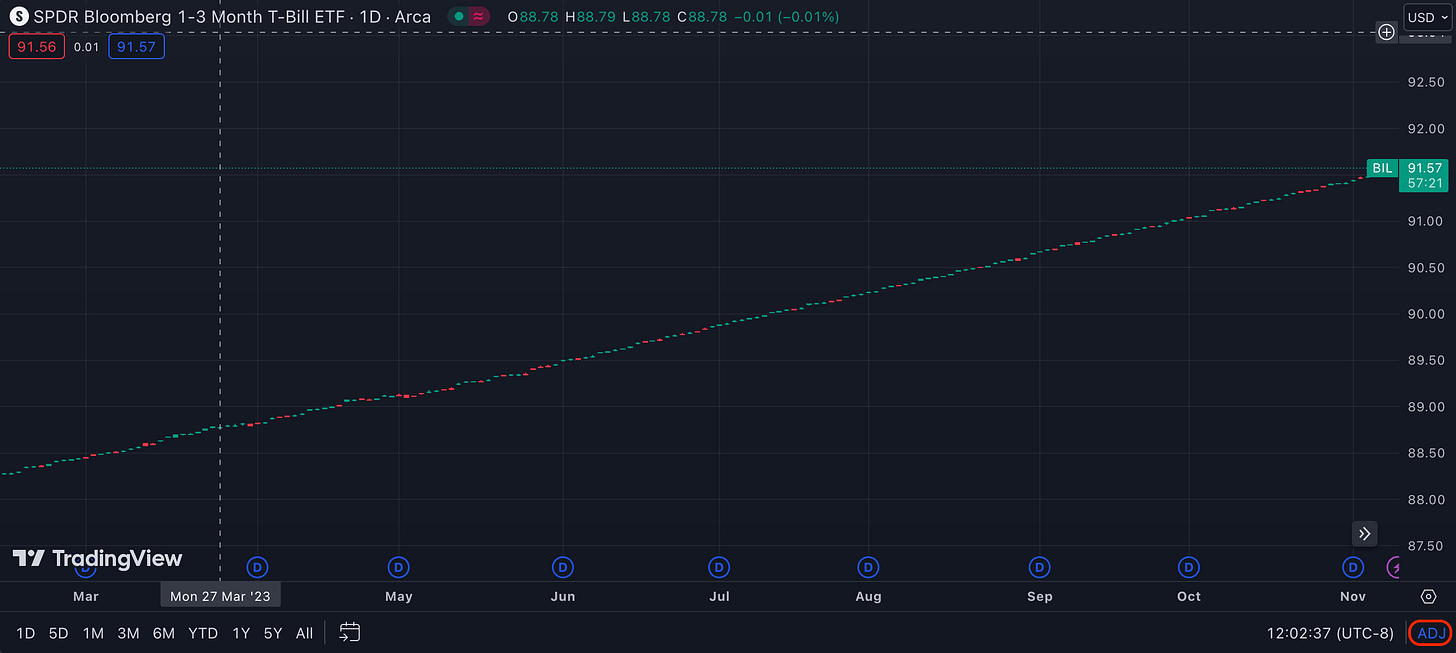Click the 89.00 price axis label
1456x653 pixels.
click(x=1425, y=407)
